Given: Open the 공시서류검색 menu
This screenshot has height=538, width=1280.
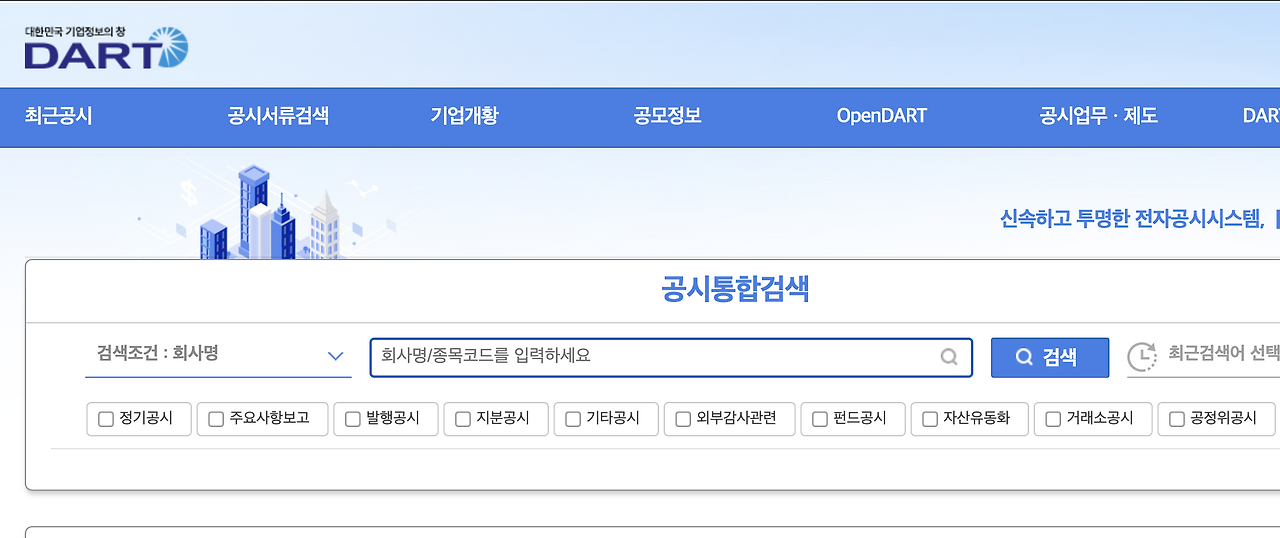Looking at the screenshot, I should [x=278, y=116].
